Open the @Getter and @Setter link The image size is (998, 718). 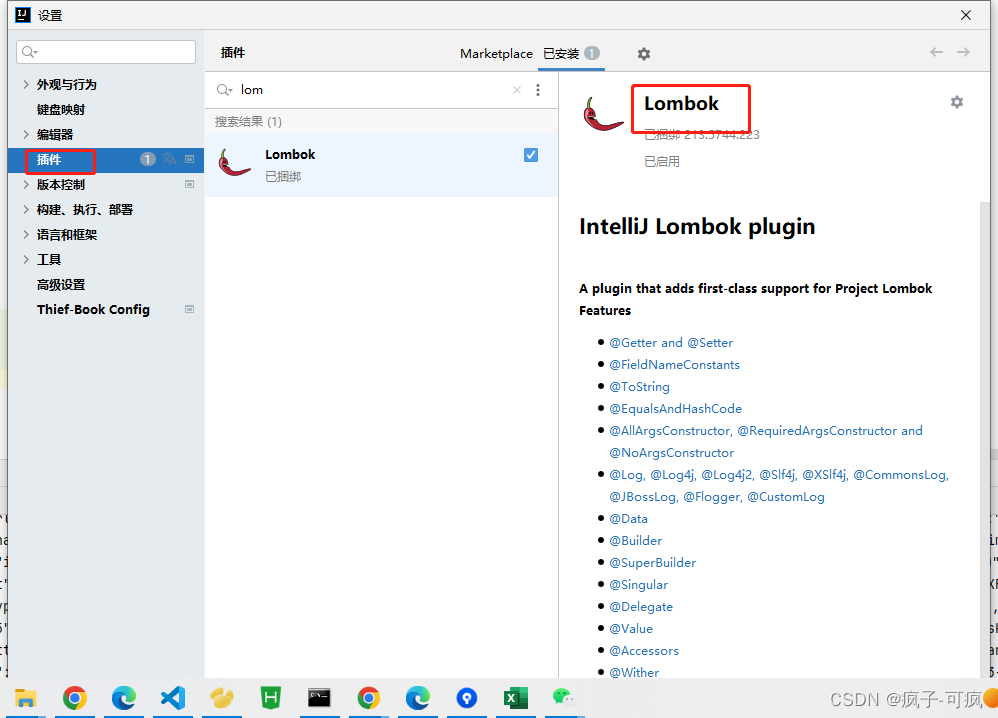(671, 342)
